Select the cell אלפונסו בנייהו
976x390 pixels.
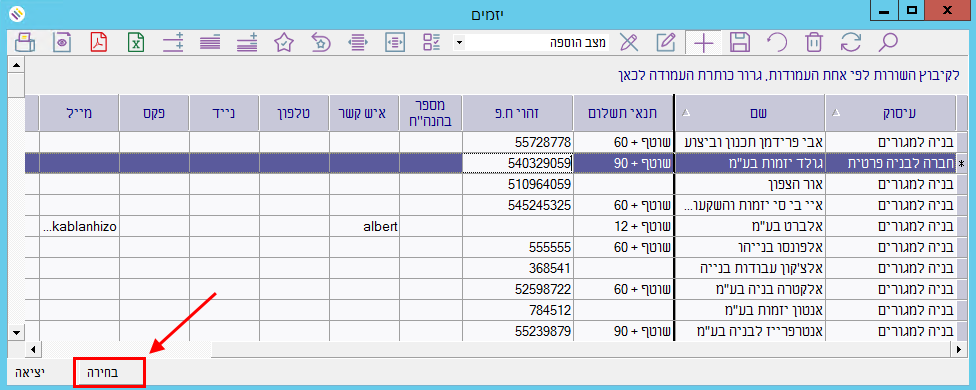(749, 248)
